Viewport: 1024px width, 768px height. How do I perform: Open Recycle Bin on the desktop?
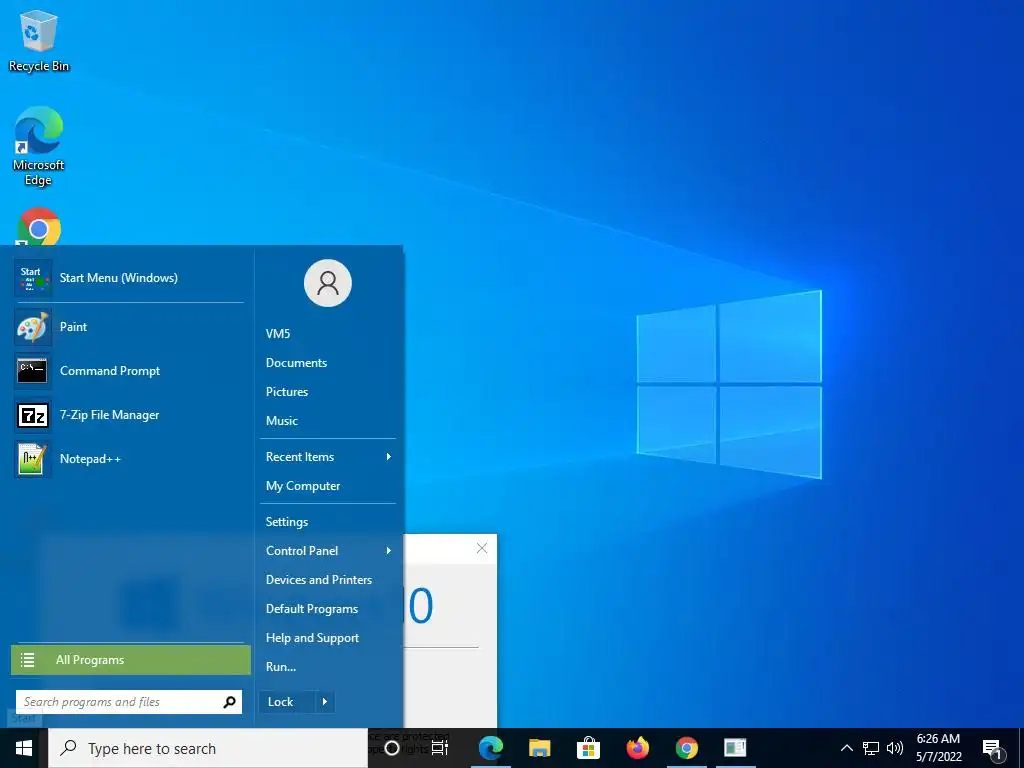[39, 41]
